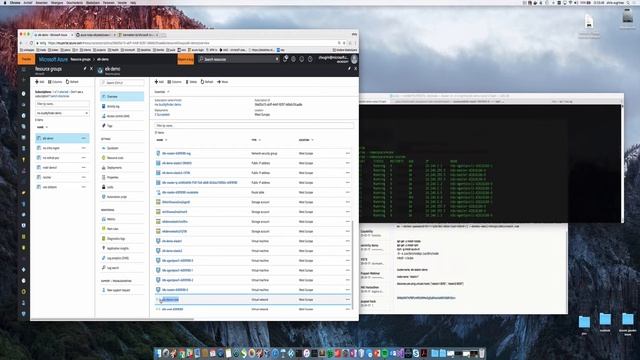The height and width of the screenshot is (360, 640).
Task: Open New support request
Action: (x=122, y=290)
